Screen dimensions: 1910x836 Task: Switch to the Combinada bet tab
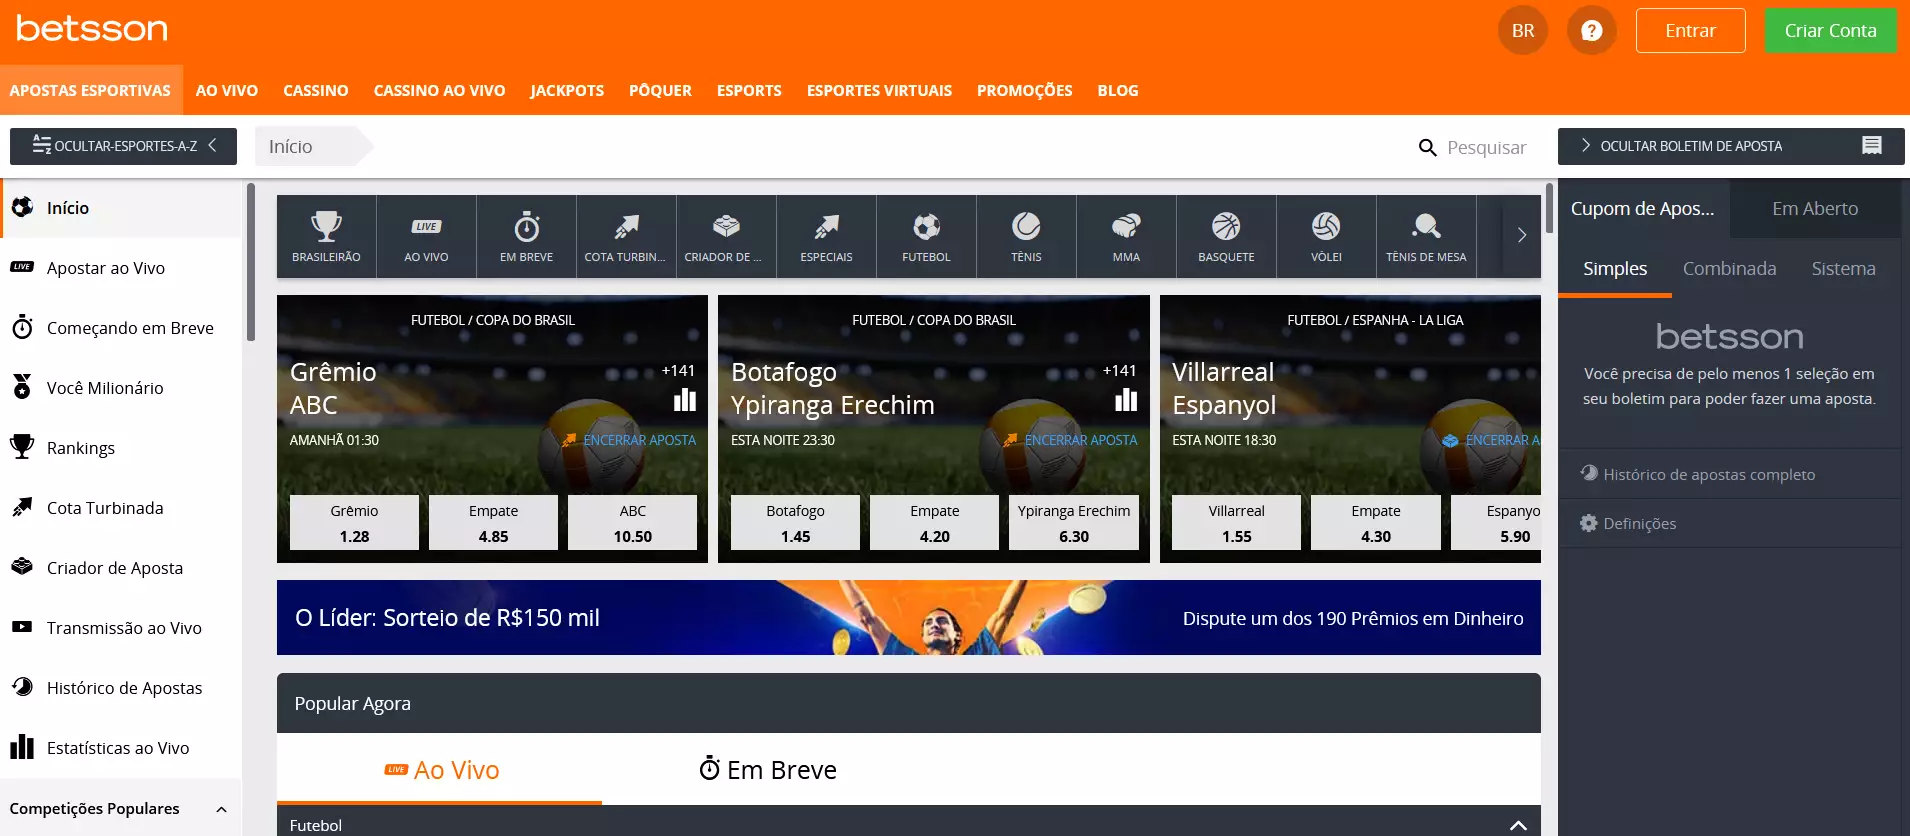[1729, 269]
